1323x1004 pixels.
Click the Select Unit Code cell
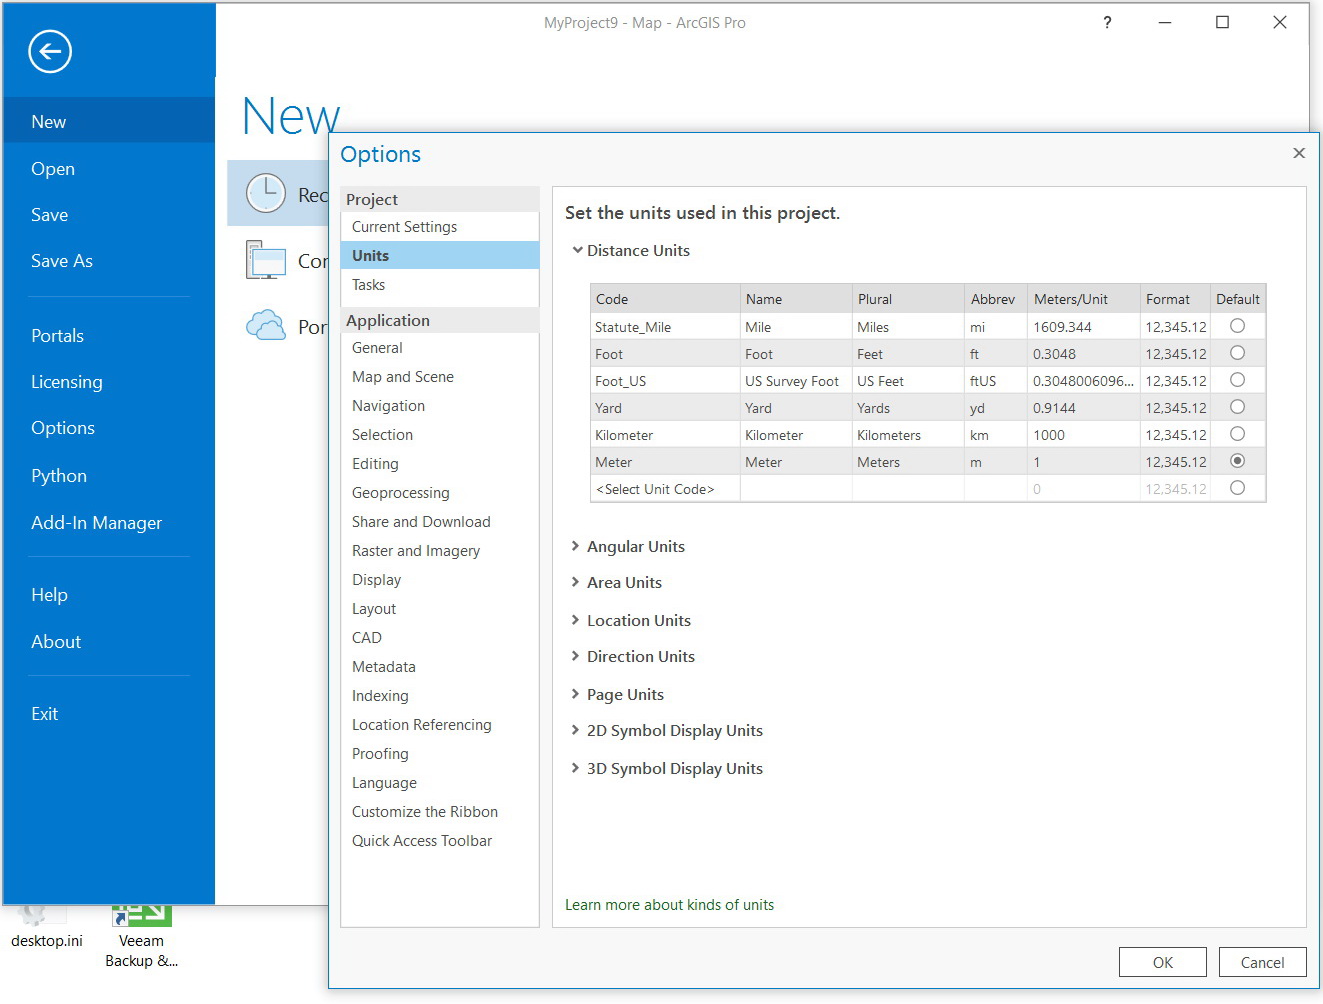click(656, 489)
